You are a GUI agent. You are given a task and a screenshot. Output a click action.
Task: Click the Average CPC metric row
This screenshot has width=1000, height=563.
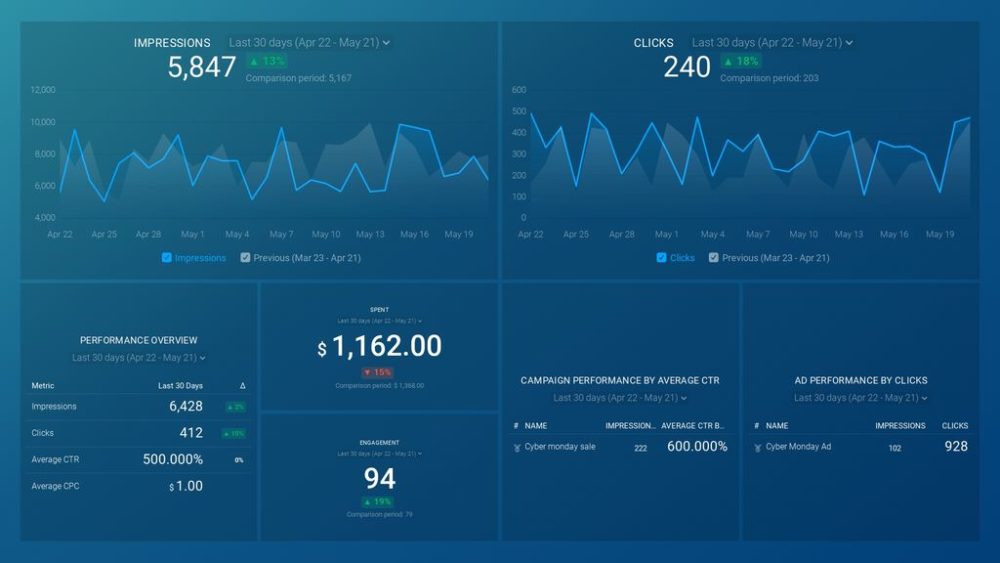138,486
